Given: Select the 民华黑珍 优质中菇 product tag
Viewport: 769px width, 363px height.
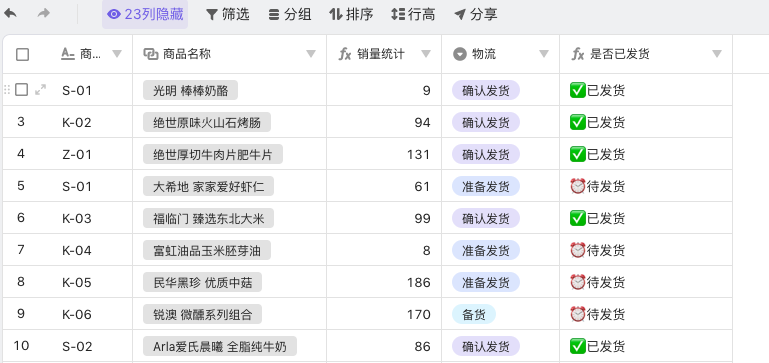Looking at the screenshot, I should pos(203,282).
